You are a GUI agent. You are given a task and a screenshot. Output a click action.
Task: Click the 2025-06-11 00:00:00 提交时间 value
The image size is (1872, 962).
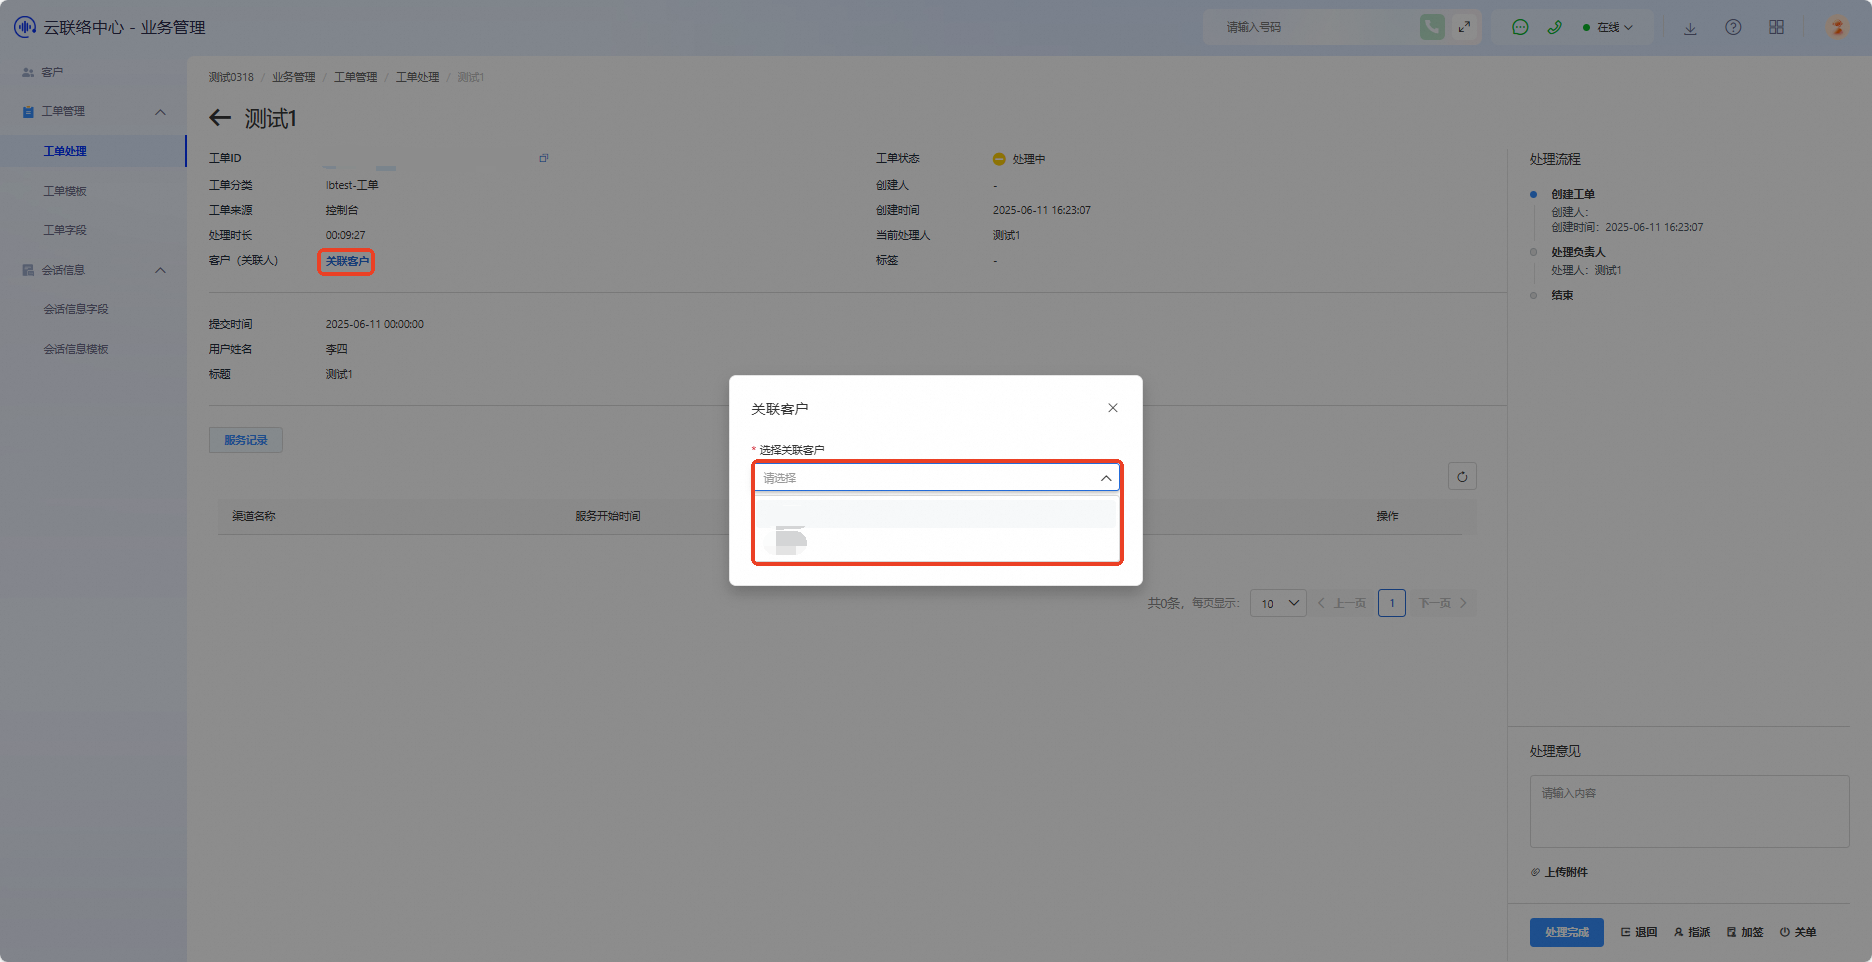tap(375, 324)
